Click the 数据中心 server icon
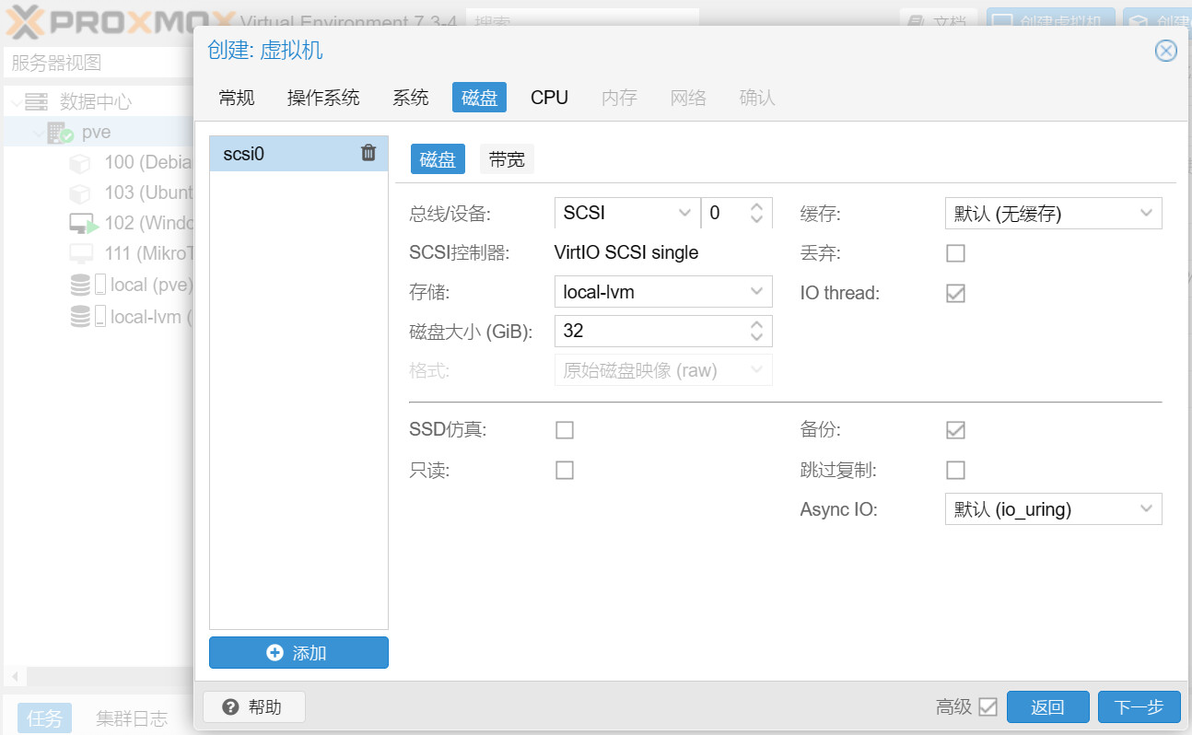 (36, 101)
